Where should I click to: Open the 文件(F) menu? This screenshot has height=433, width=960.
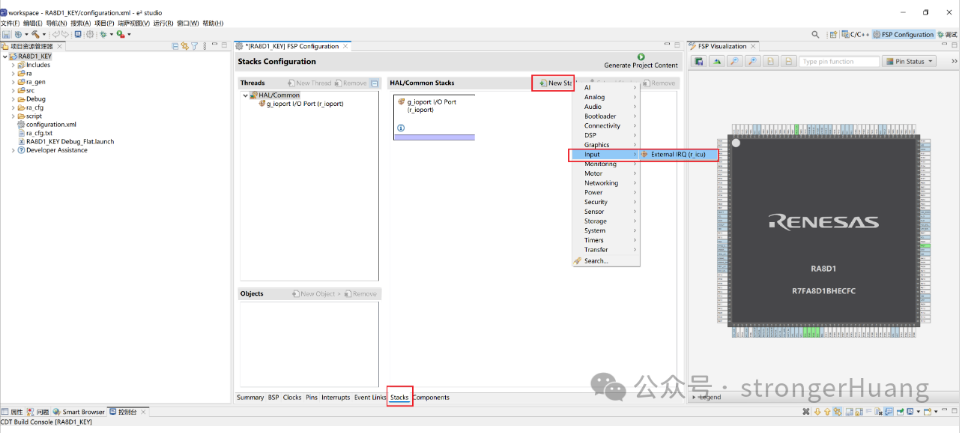tap(10, 23)
